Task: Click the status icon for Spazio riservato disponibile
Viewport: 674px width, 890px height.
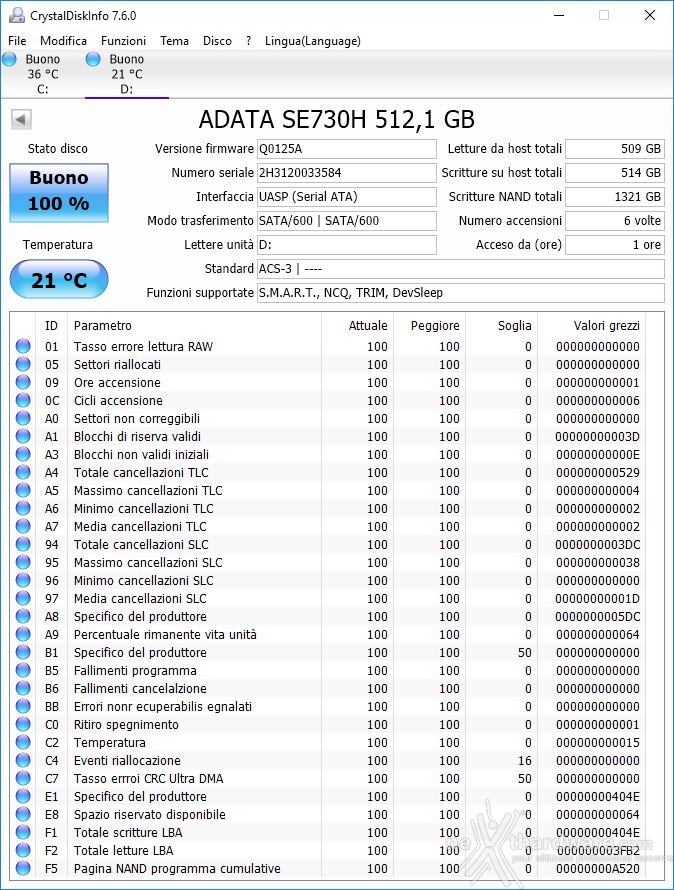Action: tap(23, 815)
